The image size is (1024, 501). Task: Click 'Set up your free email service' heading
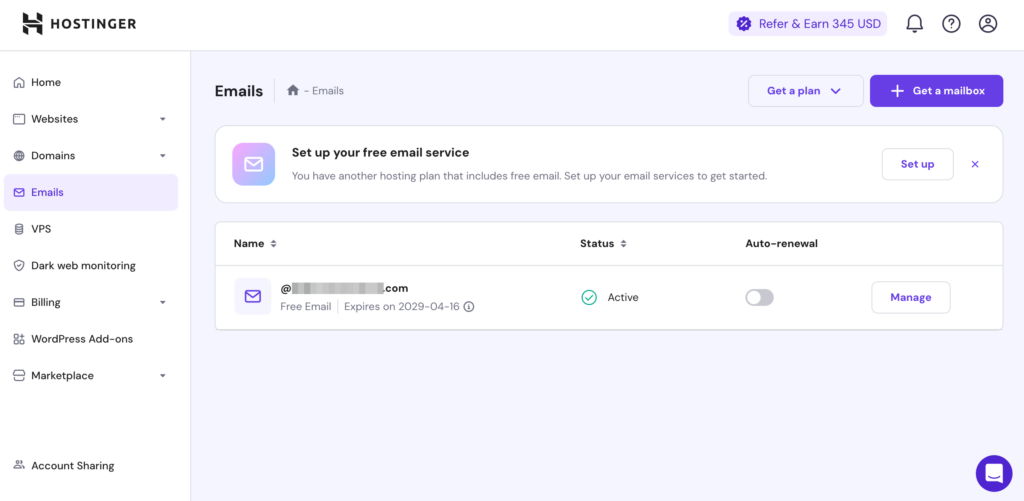tap(381, 153)
